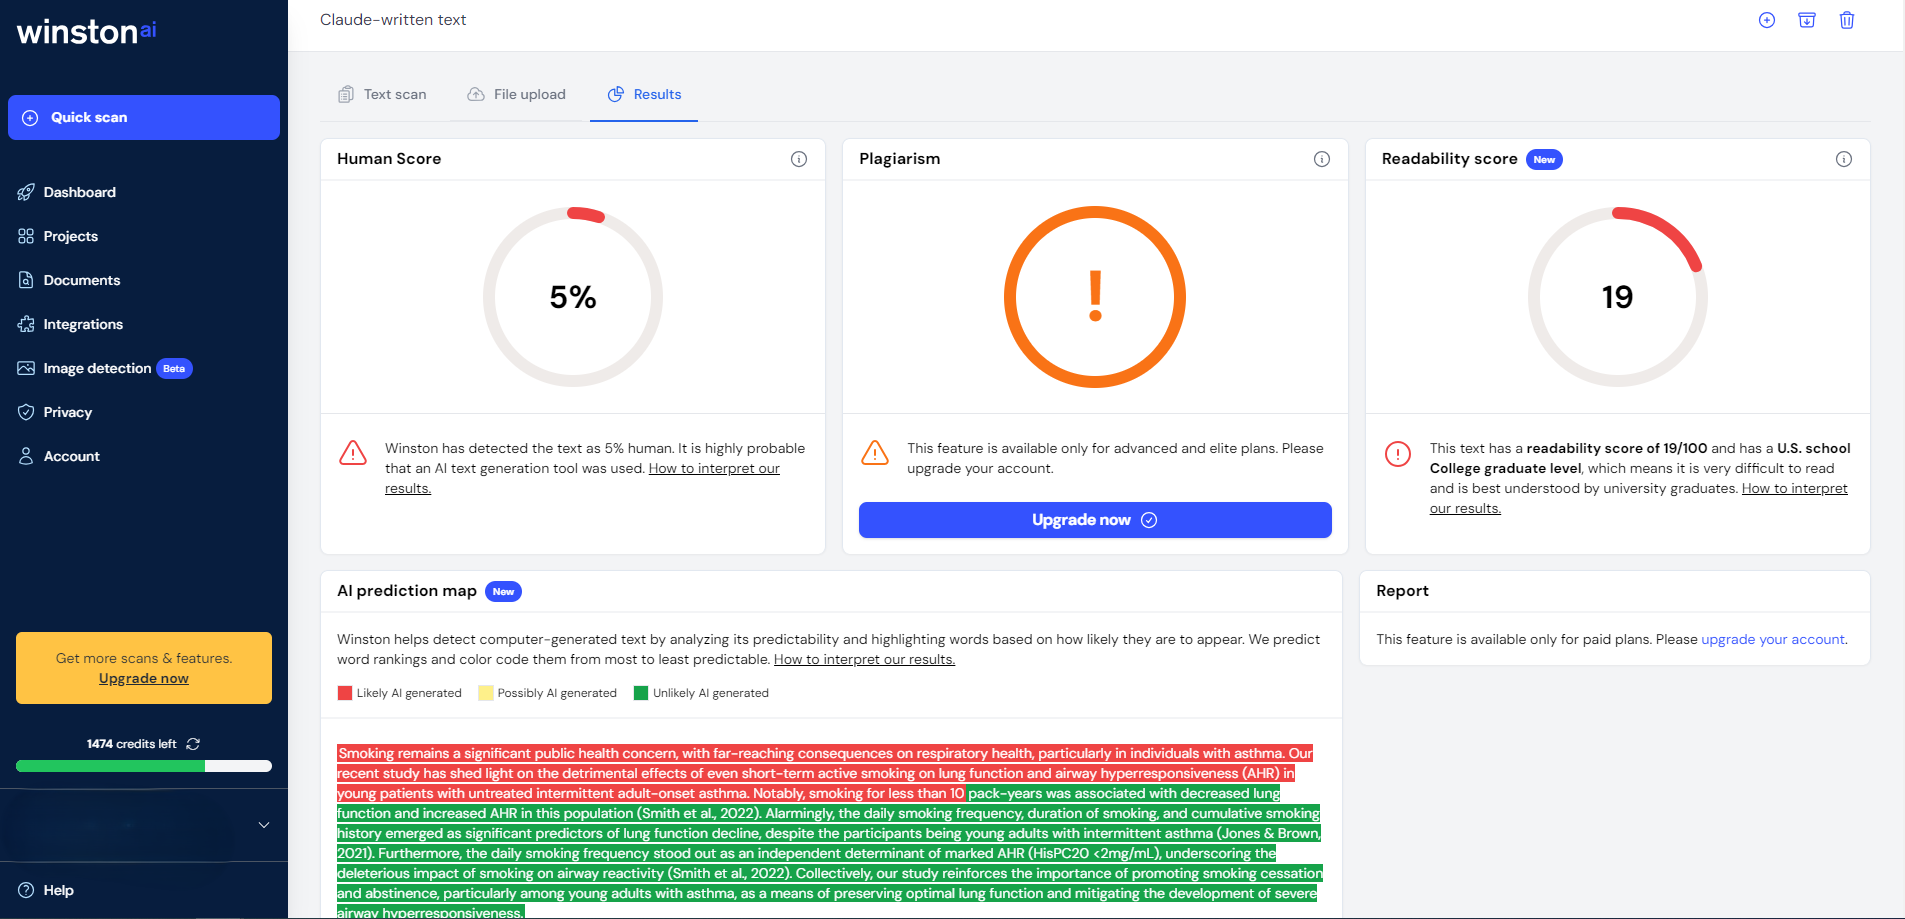Switch to the Text scan tab

click(383, 94)
